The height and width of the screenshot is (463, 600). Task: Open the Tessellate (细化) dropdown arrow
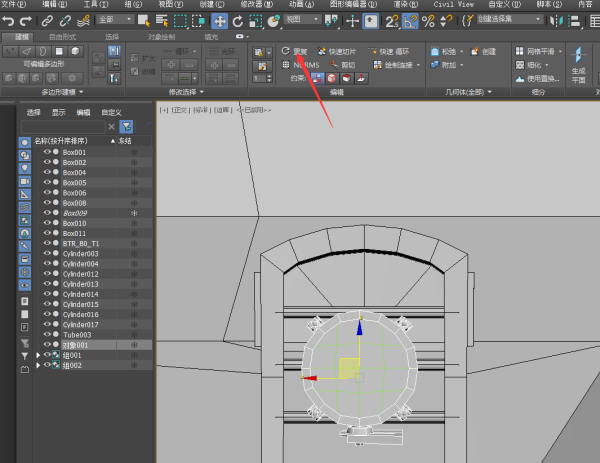pos(546,65)
